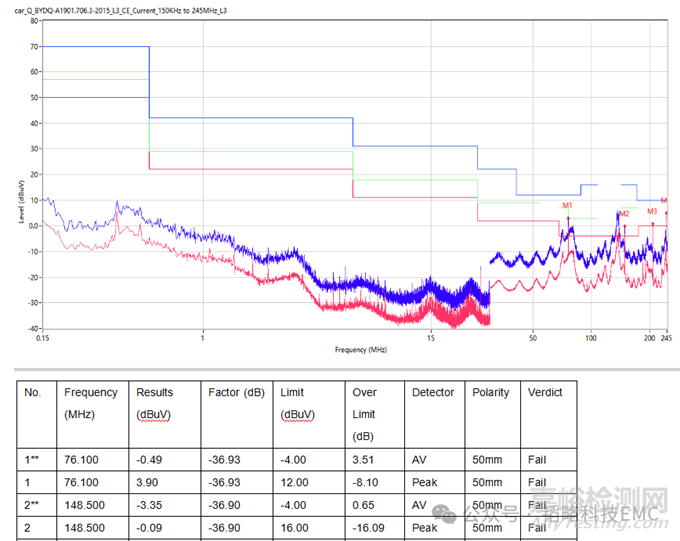
Task: Click the Verdict column header
Action: coord(546,393)
